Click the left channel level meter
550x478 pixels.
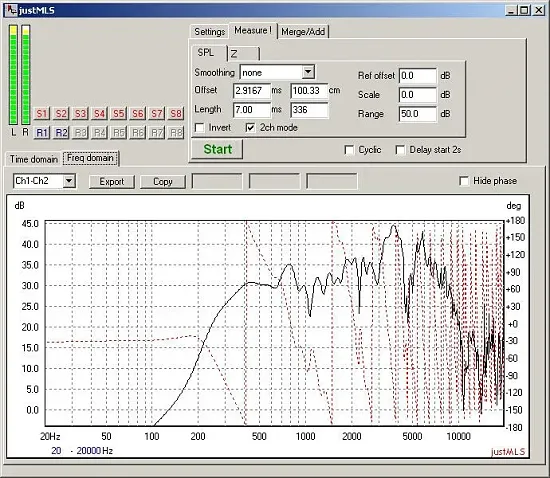click(x=13, y=75)
